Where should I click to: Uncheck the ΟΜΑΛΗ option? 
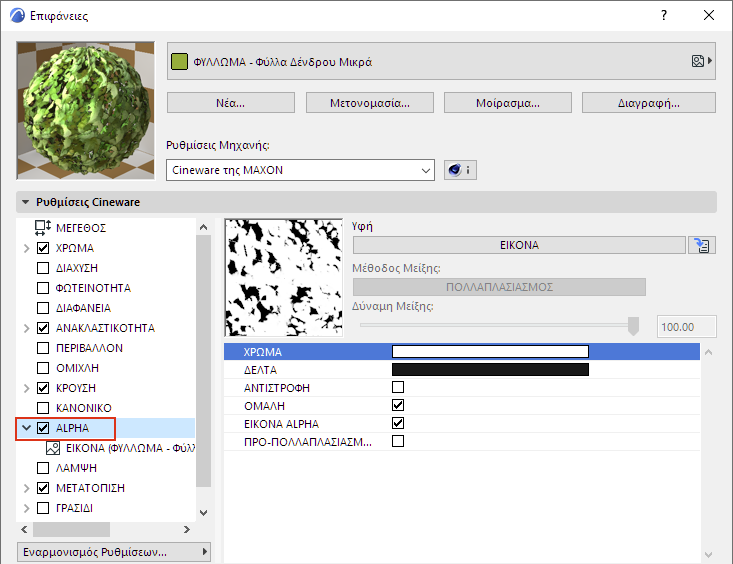398,405
